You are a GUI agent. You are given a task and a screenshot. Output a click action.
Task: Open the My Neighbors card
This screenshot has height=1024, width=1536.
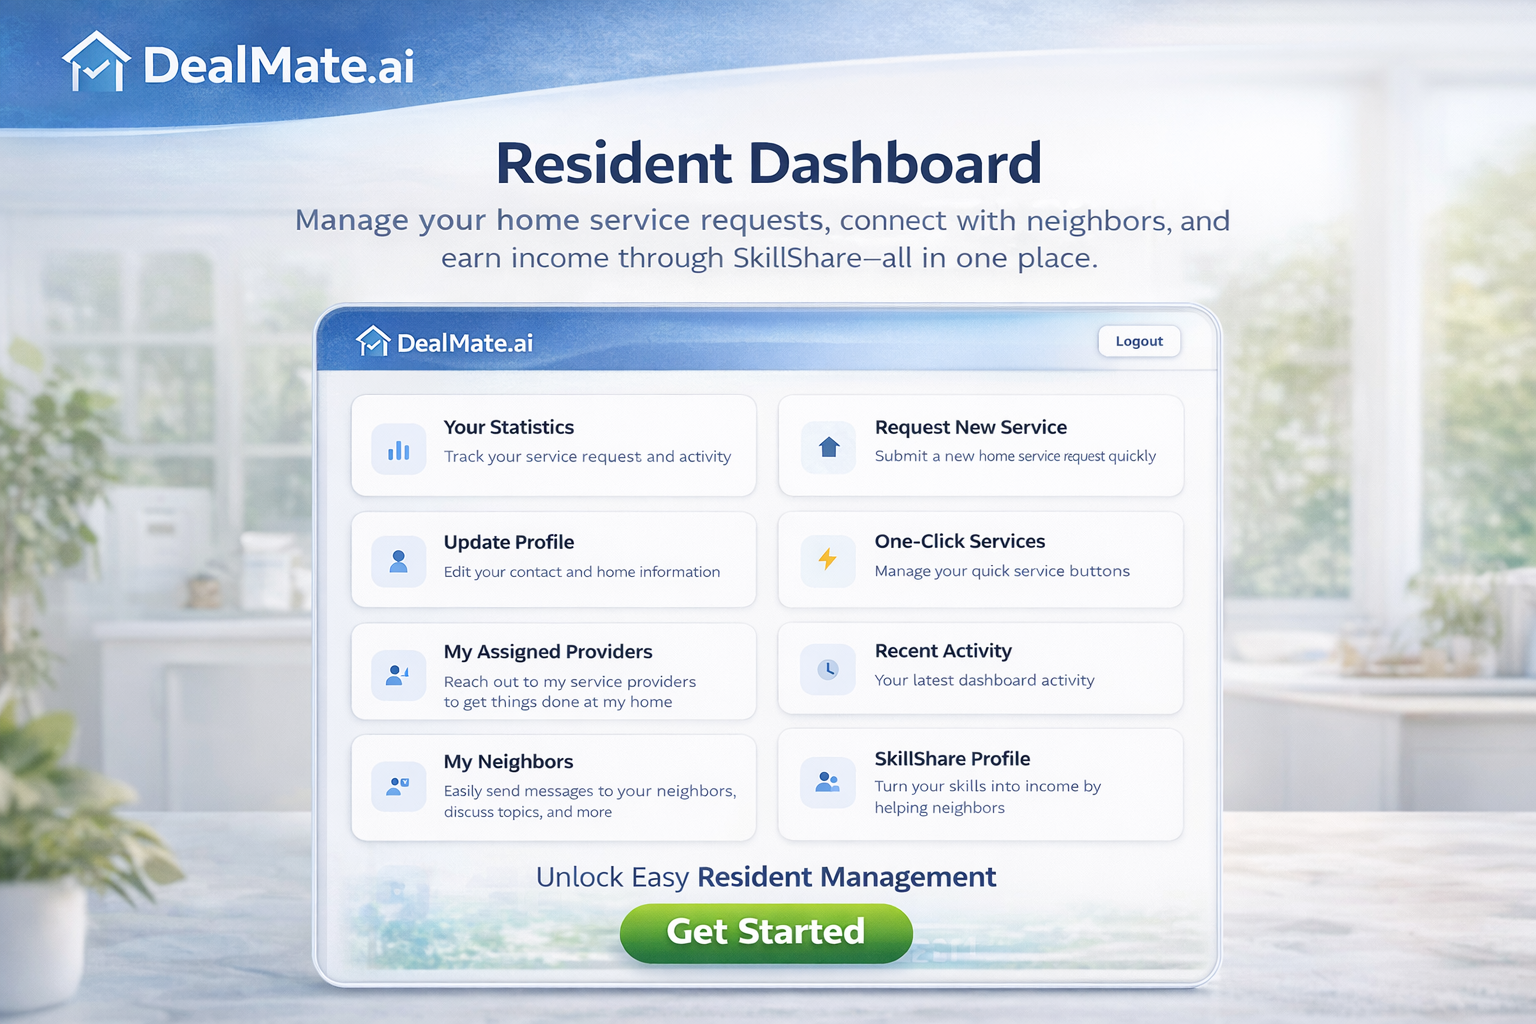(552, 786)
